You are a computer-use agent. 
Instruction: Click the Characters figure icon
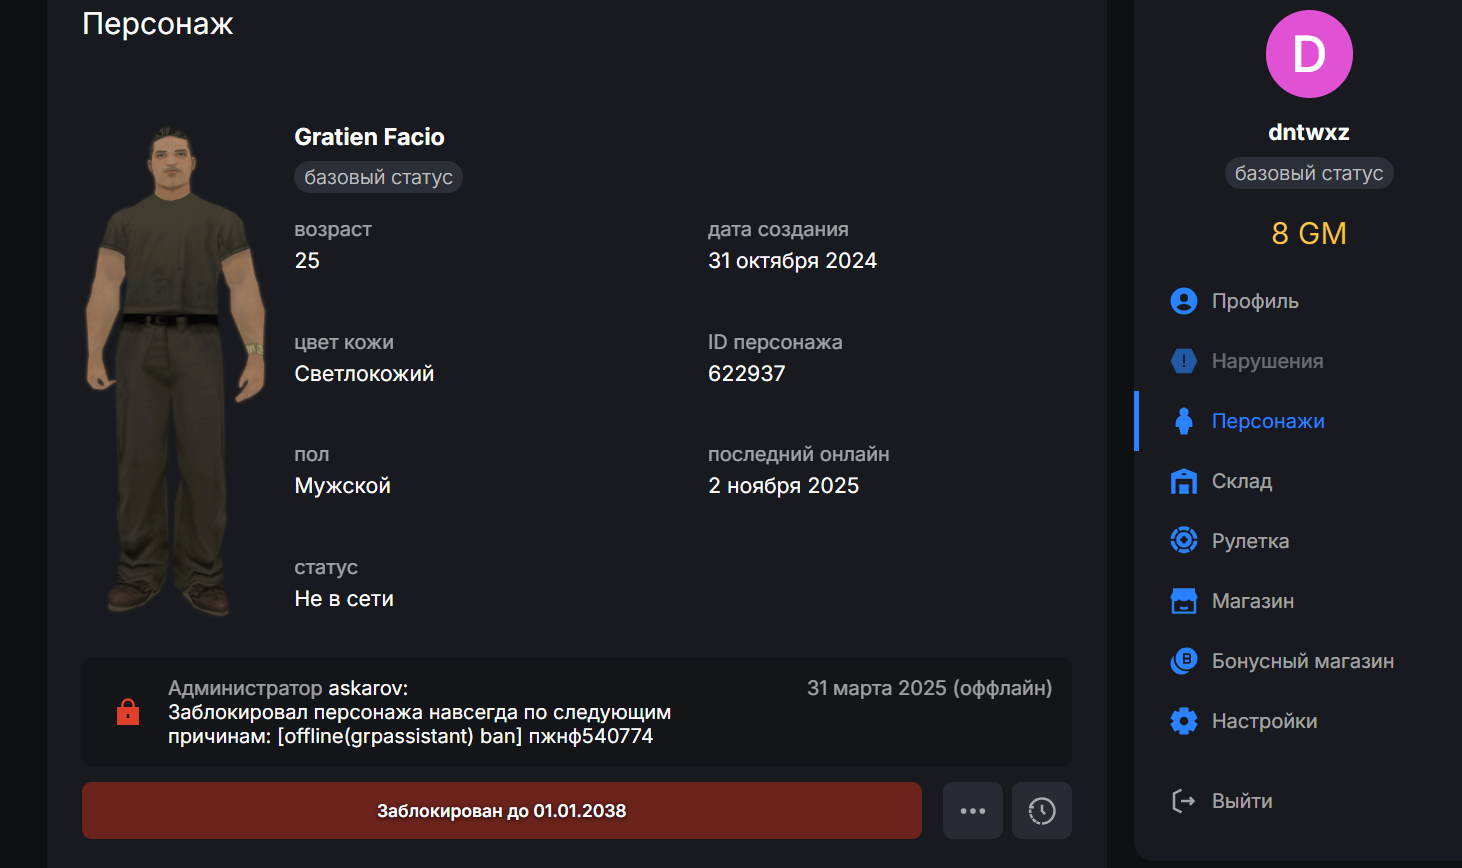click(1183, 421)
